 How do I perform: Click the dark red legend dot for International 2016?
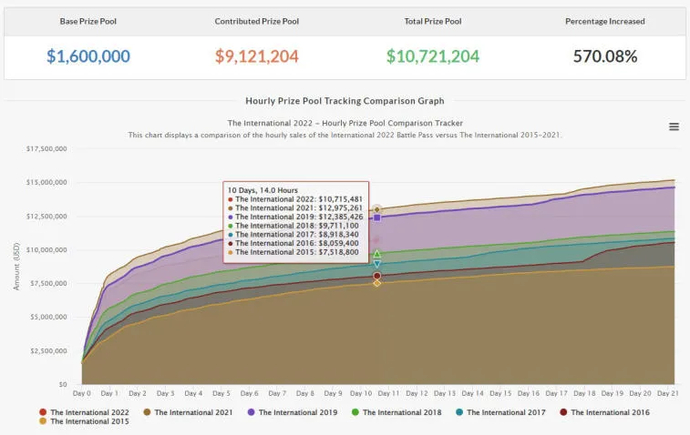coord(562,412)
